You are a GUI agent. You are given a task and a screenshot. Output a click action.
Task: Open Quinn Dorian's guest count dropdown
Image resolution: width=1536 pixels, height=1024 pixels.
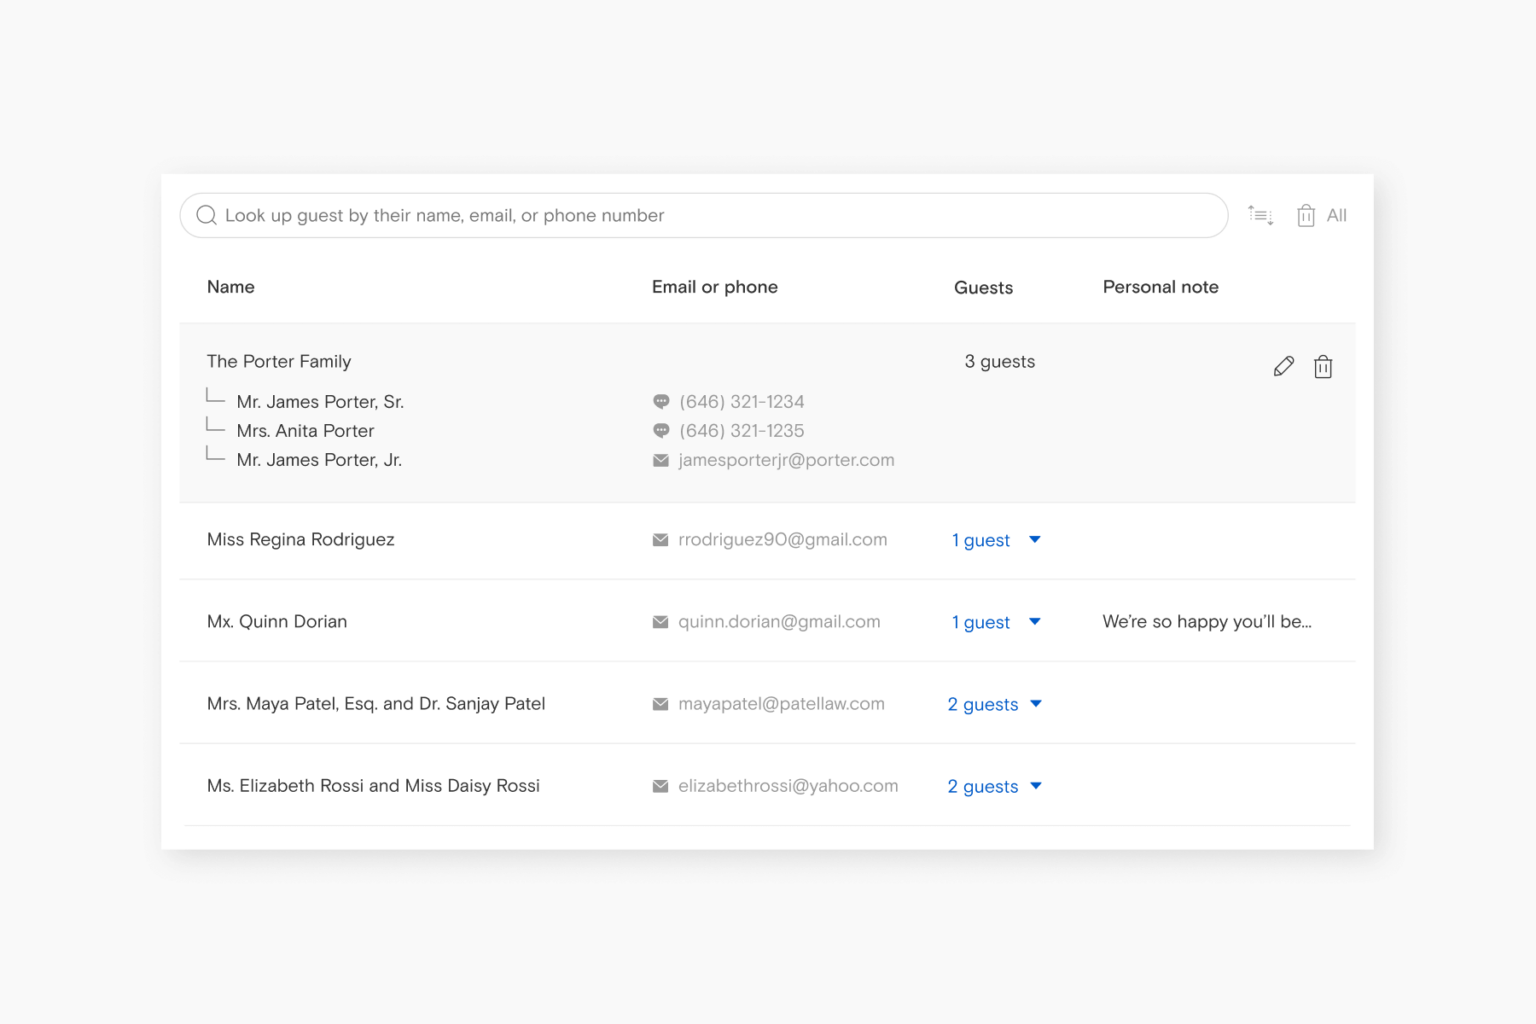click(x=1035, y=622)
